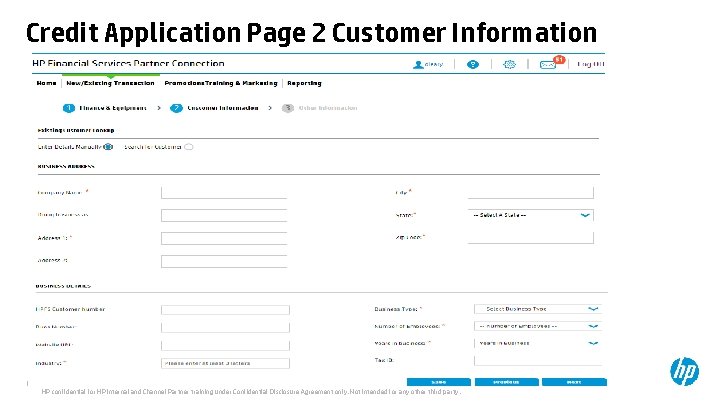Focus the Website URL input field

coord(225,345)
